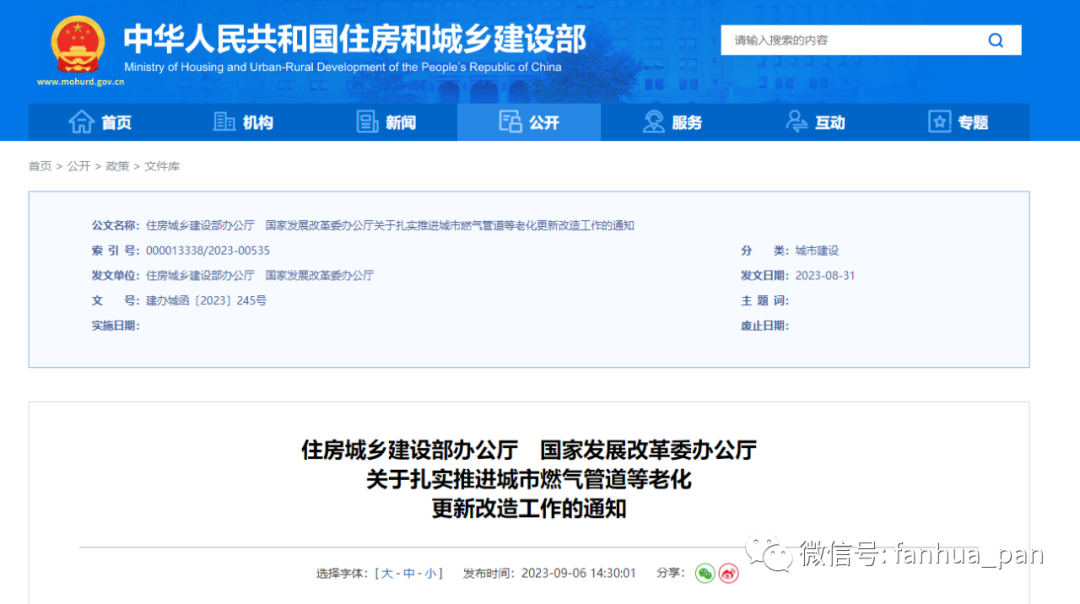Click the star badge icon beside 专题
This screenshot has width=1080, height=604.
coord(938,121)
